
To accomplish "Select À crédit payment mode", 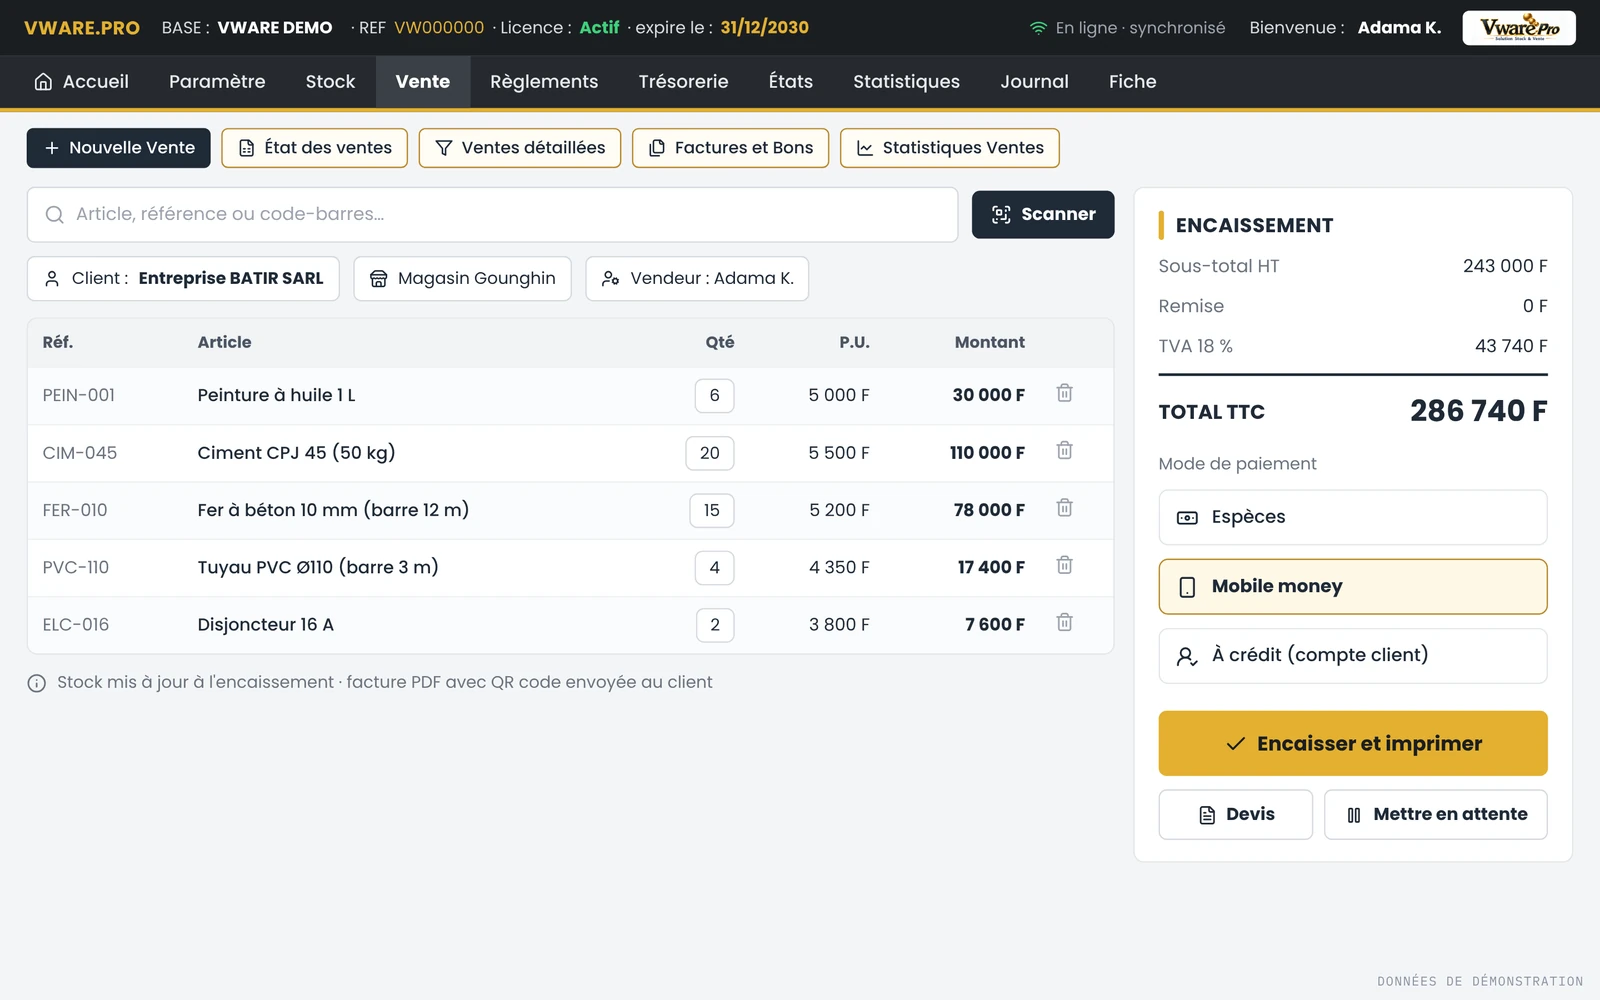I will point(1353,656).
